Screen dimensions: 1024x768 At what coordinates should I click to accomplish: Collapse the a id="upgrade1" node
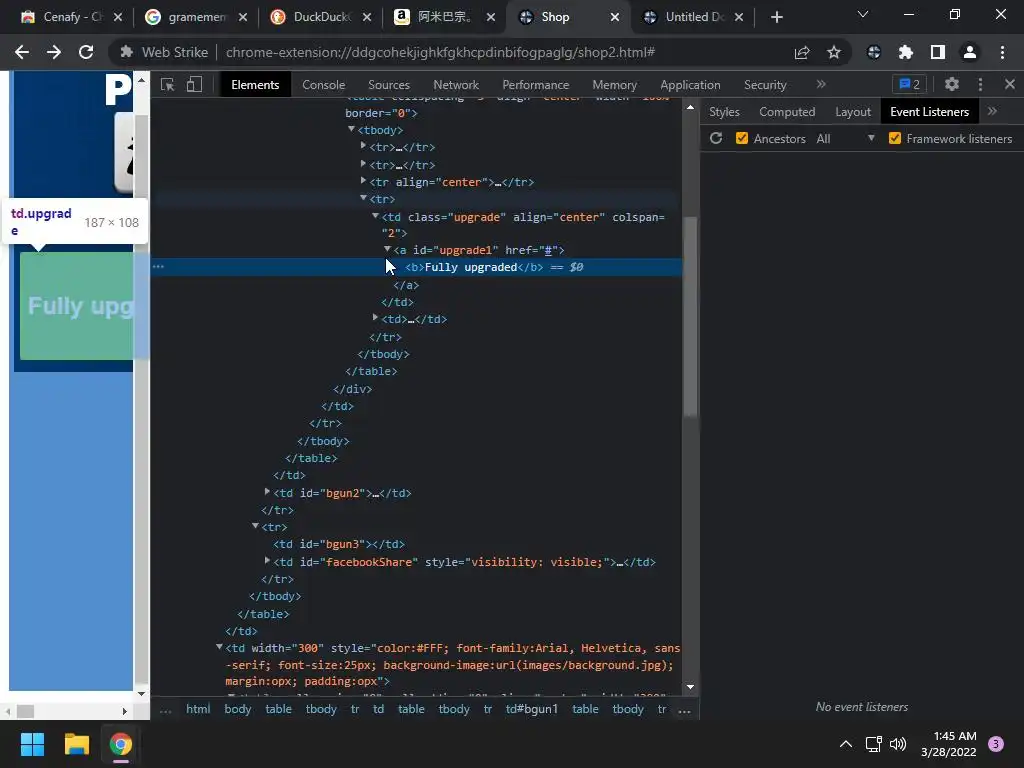(387, 249)
